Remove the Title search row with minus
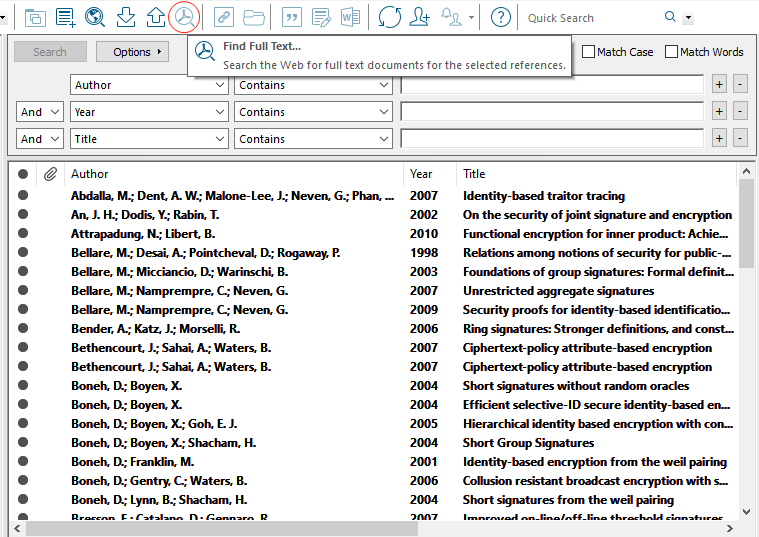The width and height of the screenshot is (759, 537). pos(740,139)
